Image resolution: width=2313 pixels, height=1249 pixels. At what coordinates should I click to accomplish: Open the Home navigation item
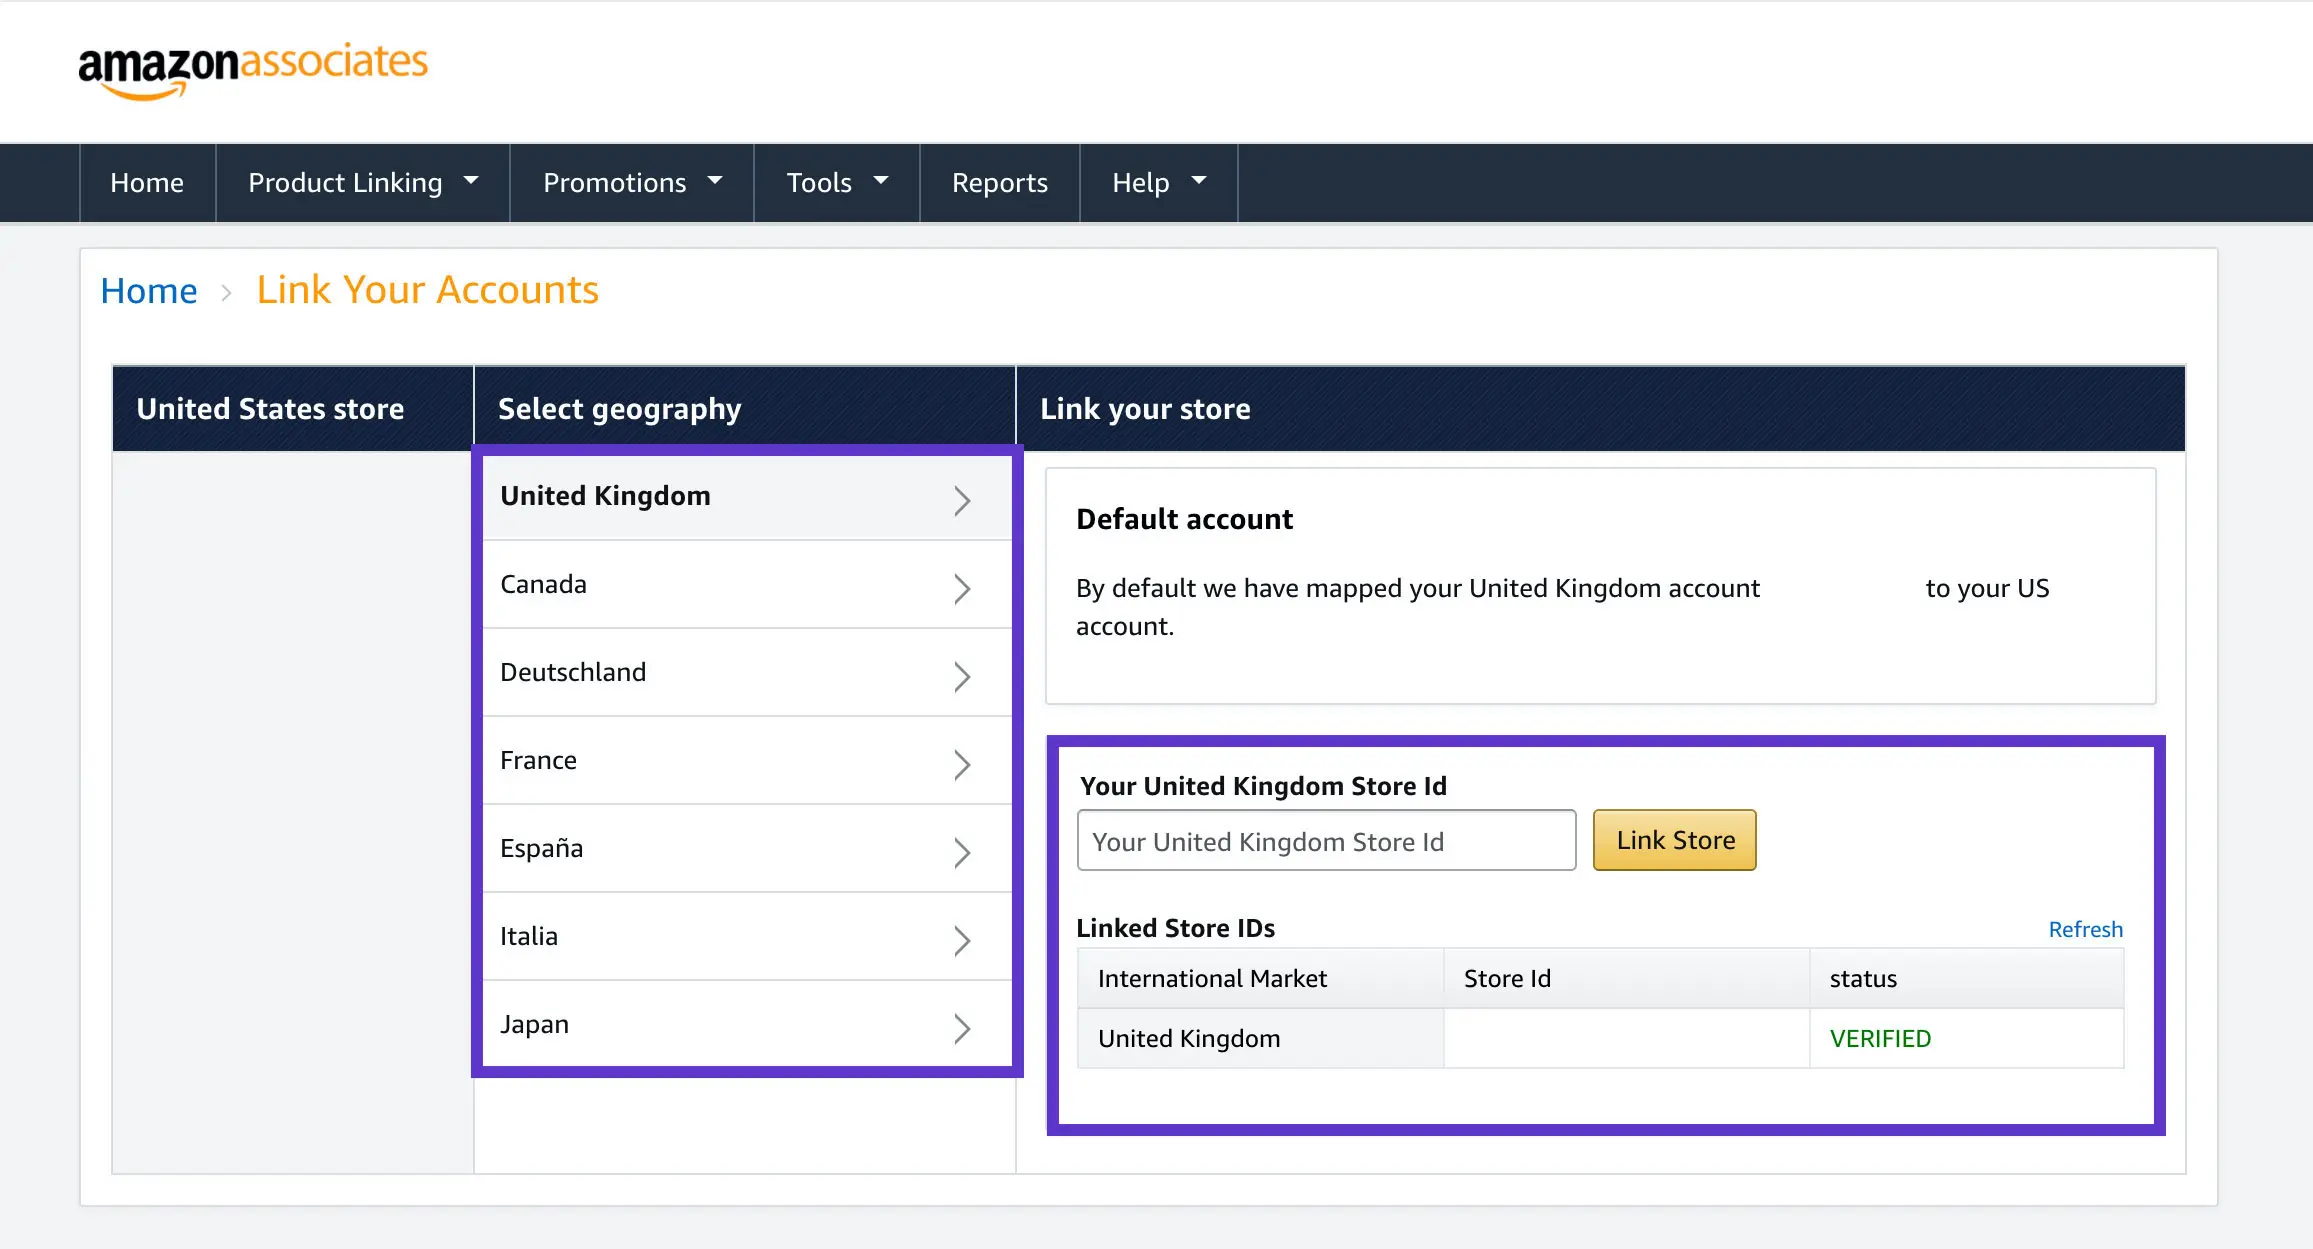(x=147, y=183)
